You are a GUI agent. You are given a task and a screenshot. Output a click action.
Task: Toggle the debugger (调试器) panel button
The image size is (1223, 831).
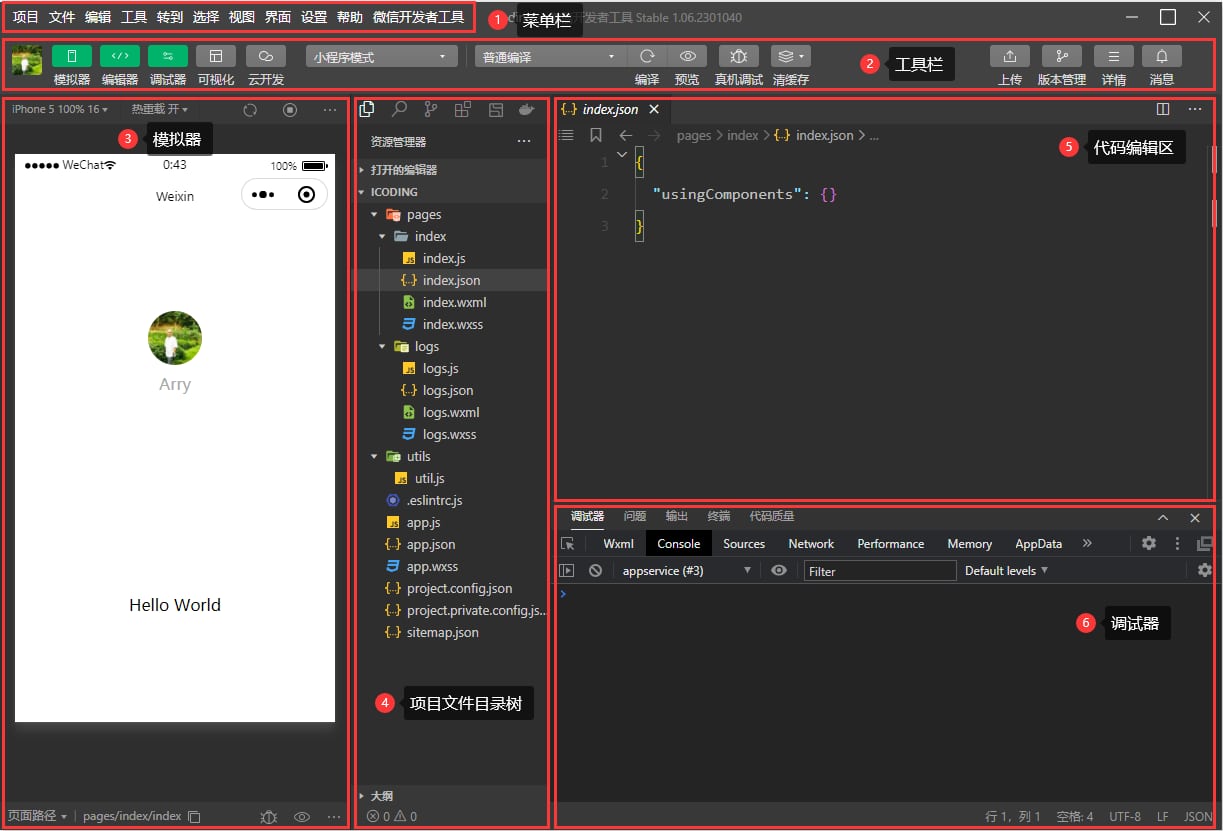[x=167, y=57]
